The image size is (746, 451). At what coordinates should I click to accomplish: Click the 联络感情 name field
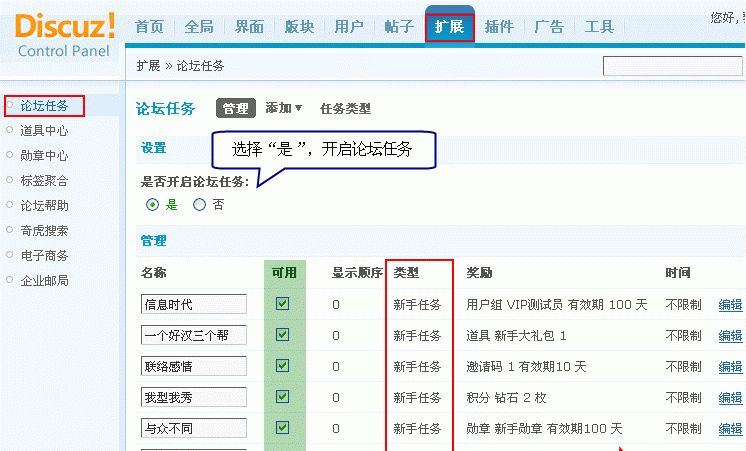[194, 366]
